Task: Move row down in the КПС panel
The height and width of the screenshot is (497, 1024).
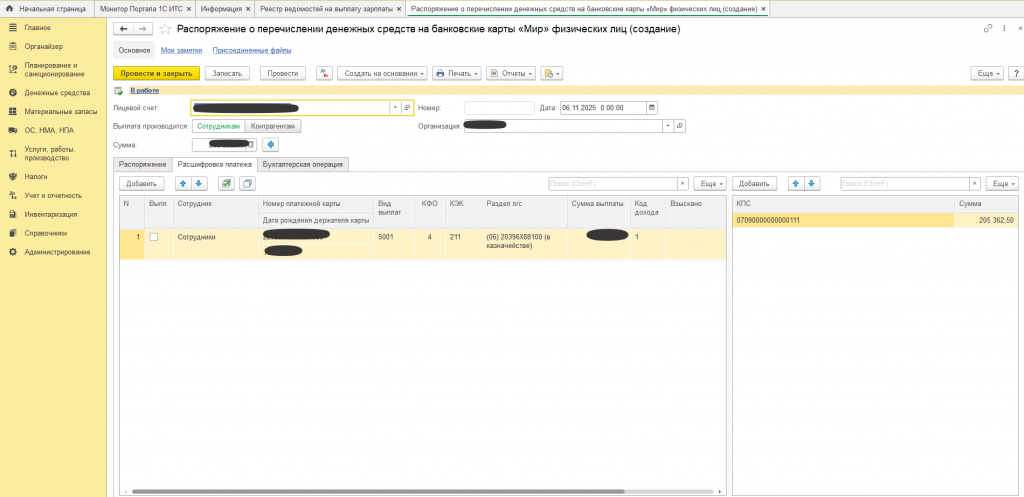Action: point(811,184)
